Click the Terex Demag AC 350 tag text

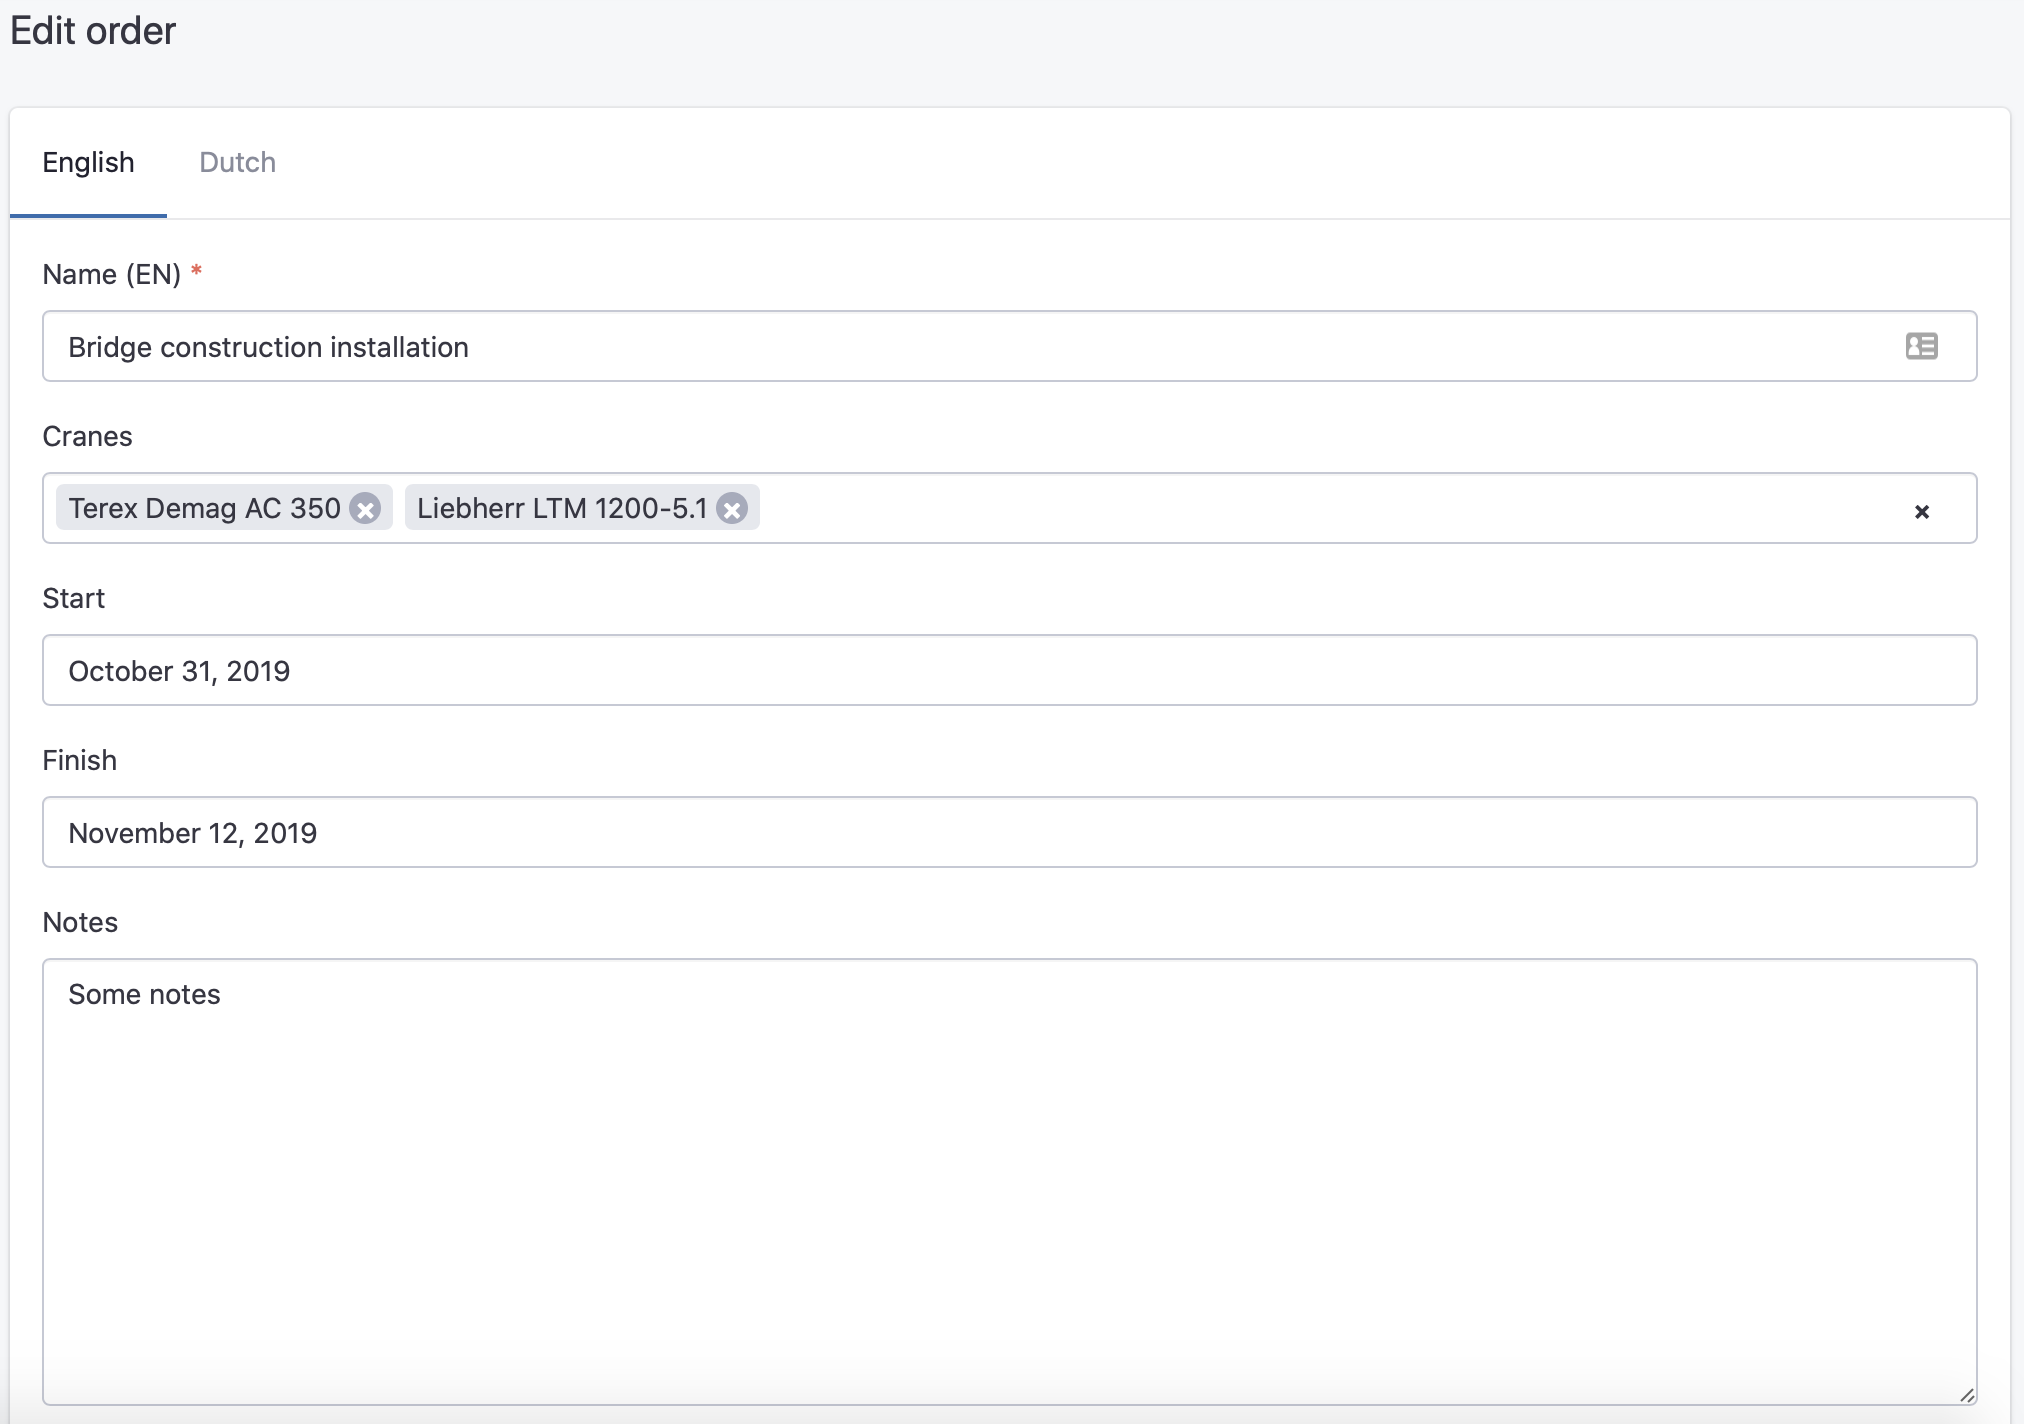click(x=204, y=508)
